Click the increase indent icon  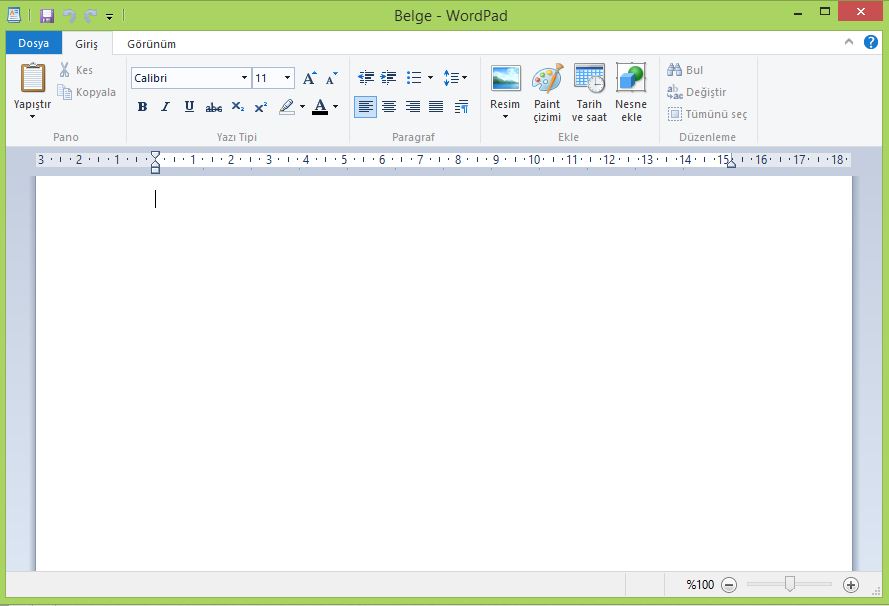click(x=388, y=77)
